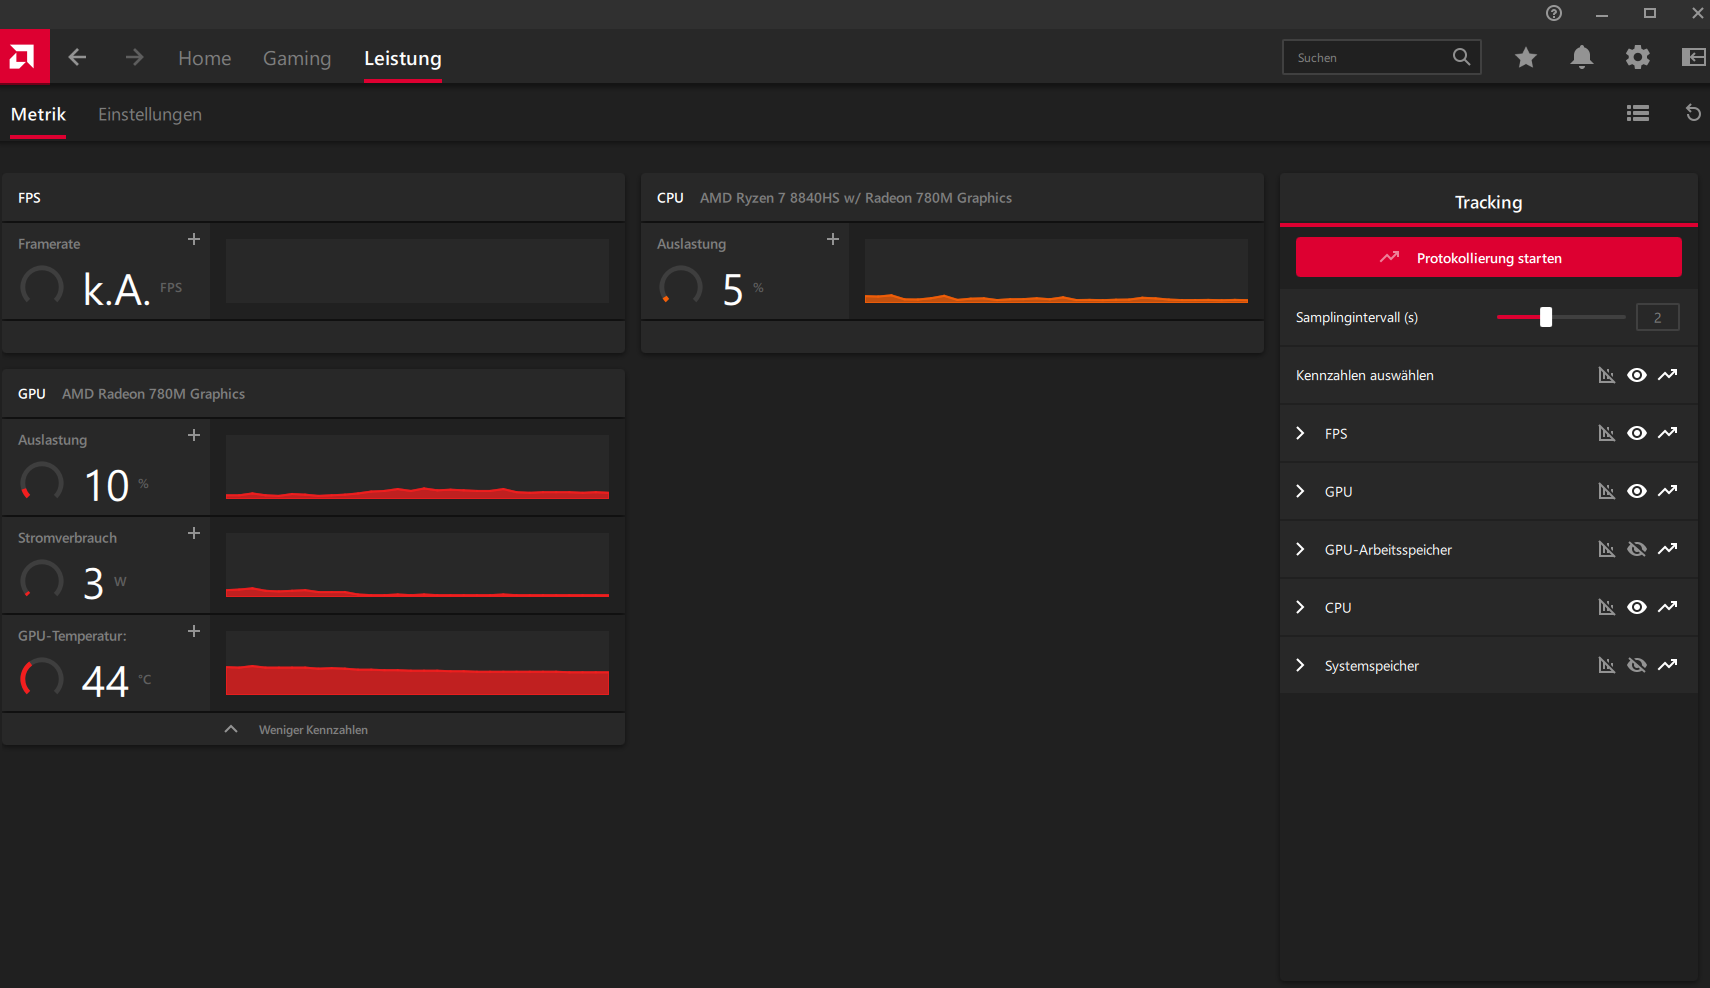Viewport: 1710px width, 988px height.
Task: Expand the Systemspeicher tracking row
Action: pos(1300,665)
